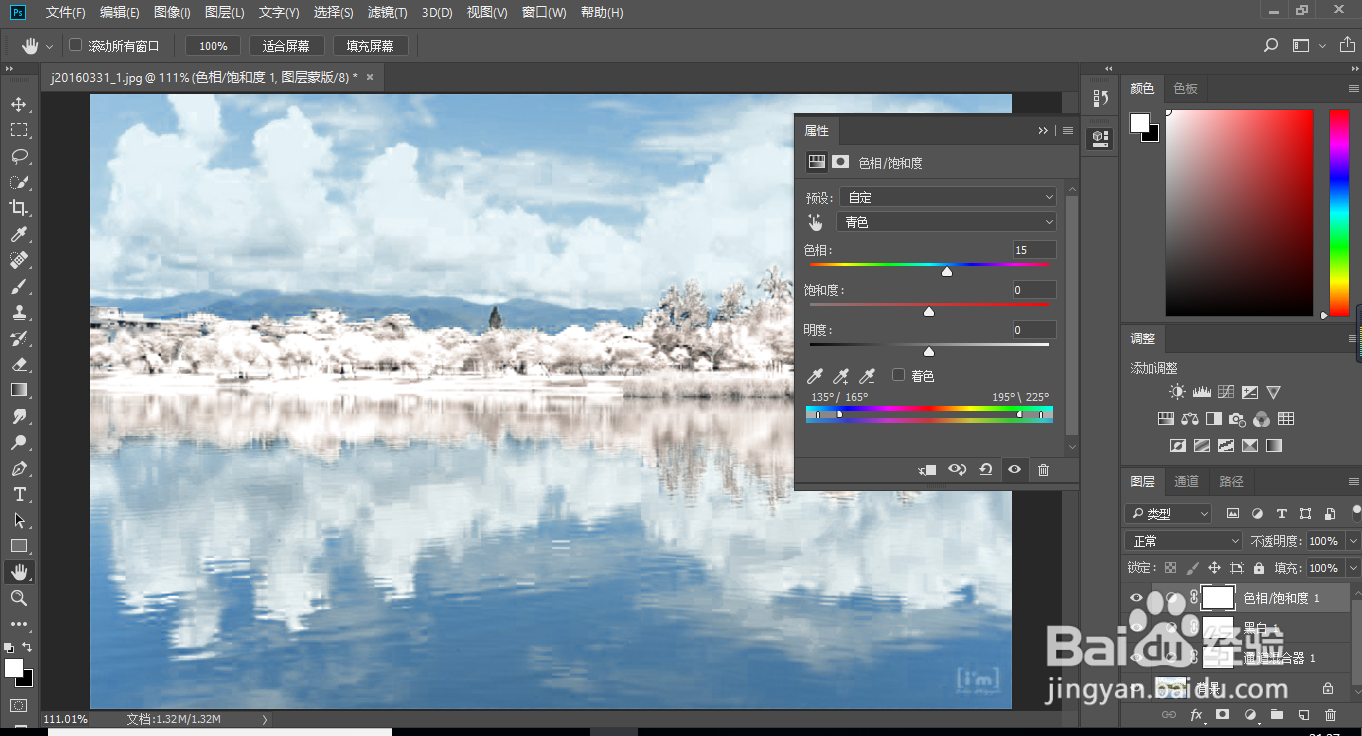Delete layer with Layers trash icon
This screenshot has height=736, width=1362.
[1330, 715]
